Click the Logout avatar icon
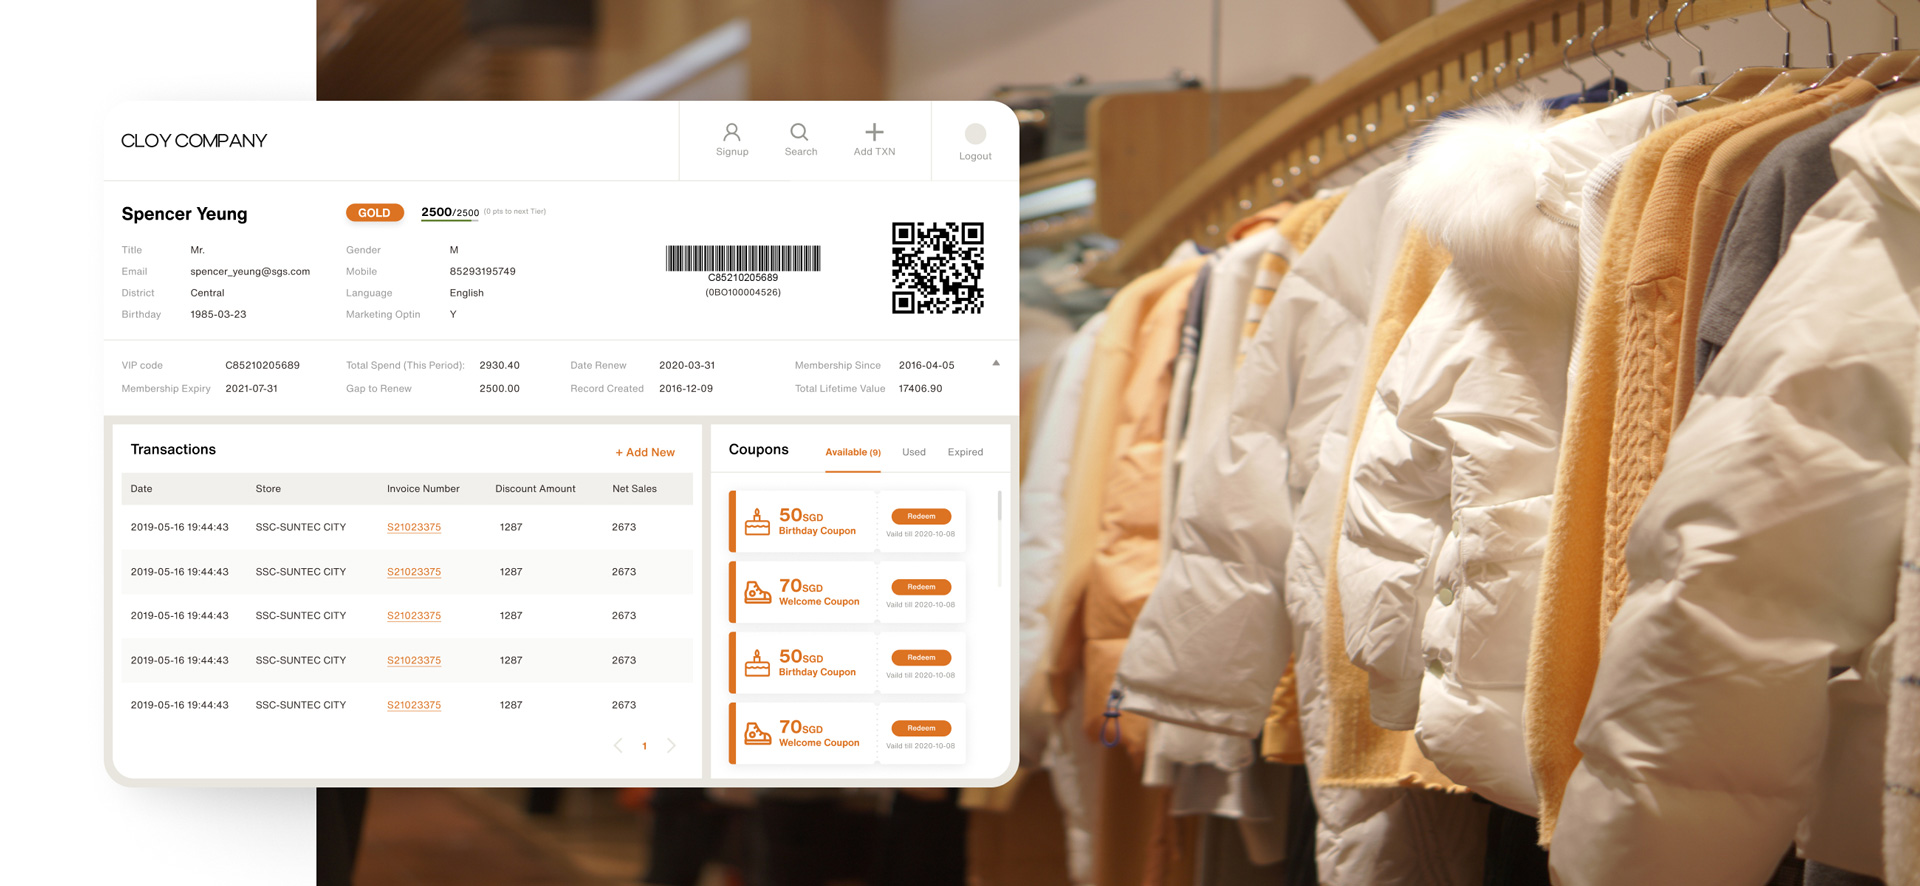This screenshot has height=886, width=1920. tap(975, 134)
